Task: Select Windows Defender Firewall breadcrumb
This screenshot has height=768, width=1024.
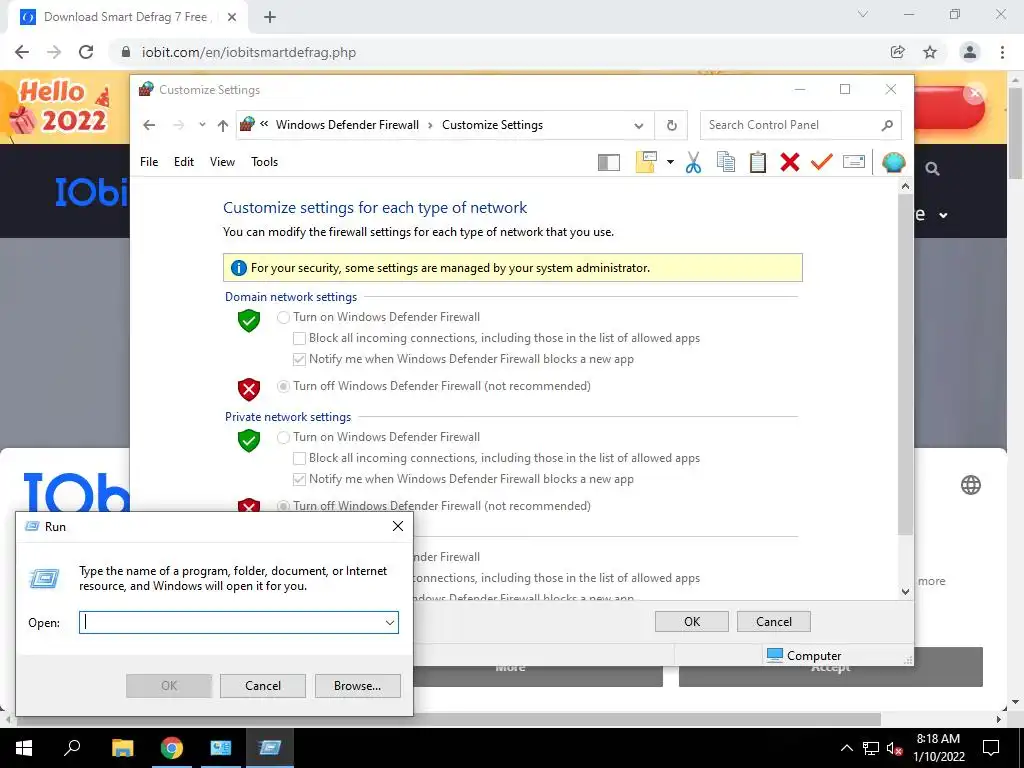Action: (x=347, y=125)
